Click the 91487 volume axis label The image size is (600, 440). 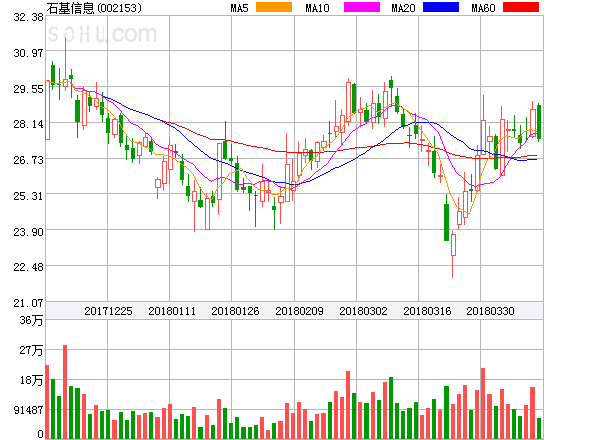pos(29,410)
